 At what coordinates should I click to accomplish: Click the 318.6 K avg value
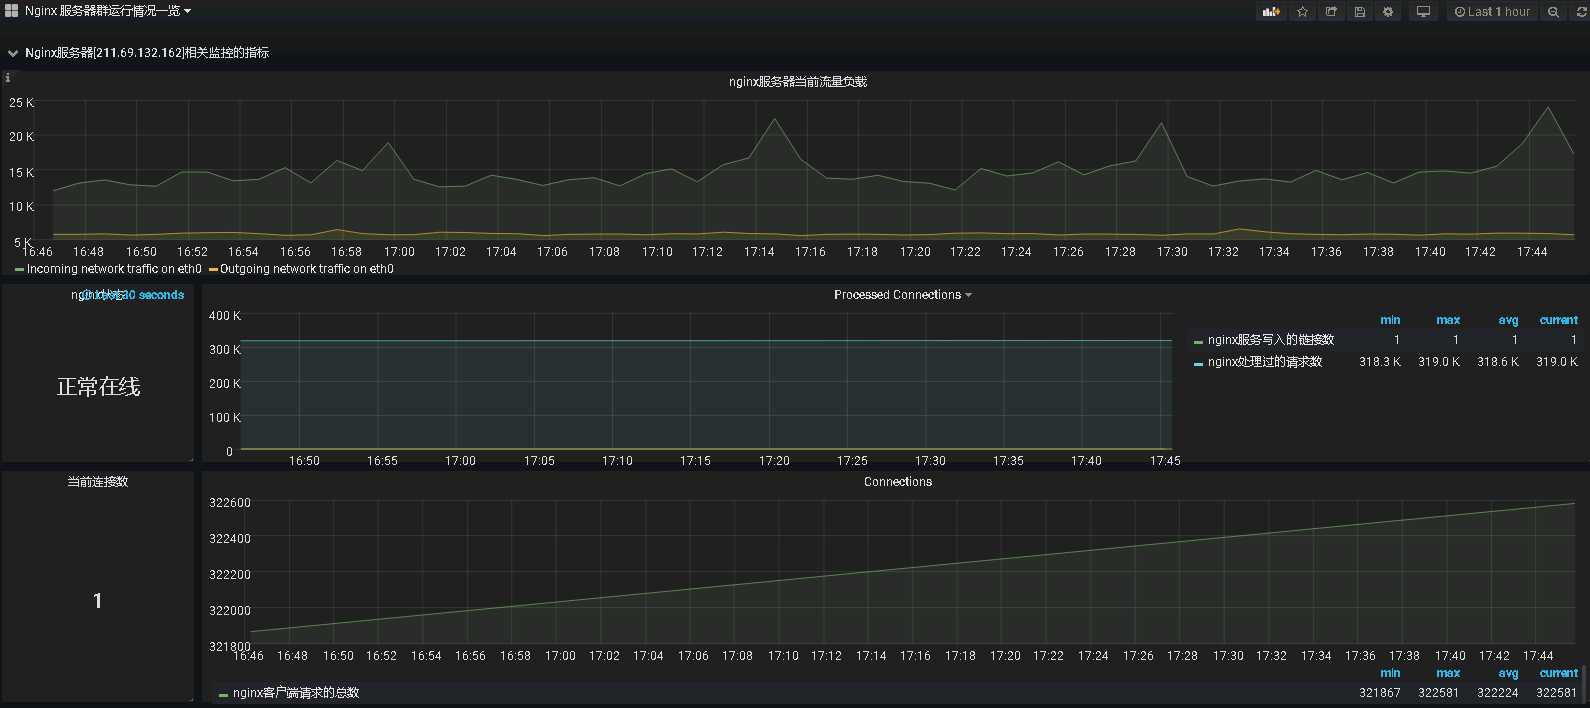click(1498, 362)
